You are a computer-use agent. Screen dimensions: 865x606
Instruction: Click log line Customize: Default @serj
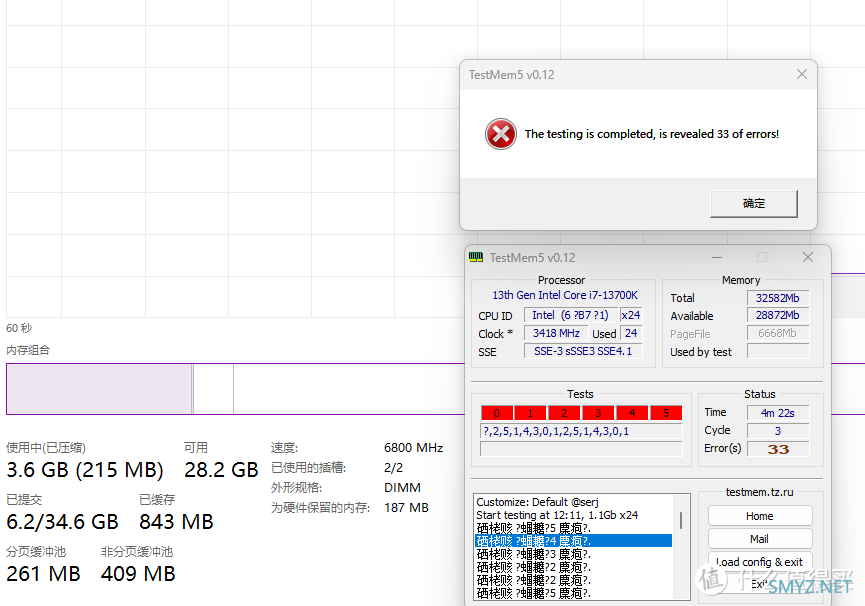tap(537, 502)
